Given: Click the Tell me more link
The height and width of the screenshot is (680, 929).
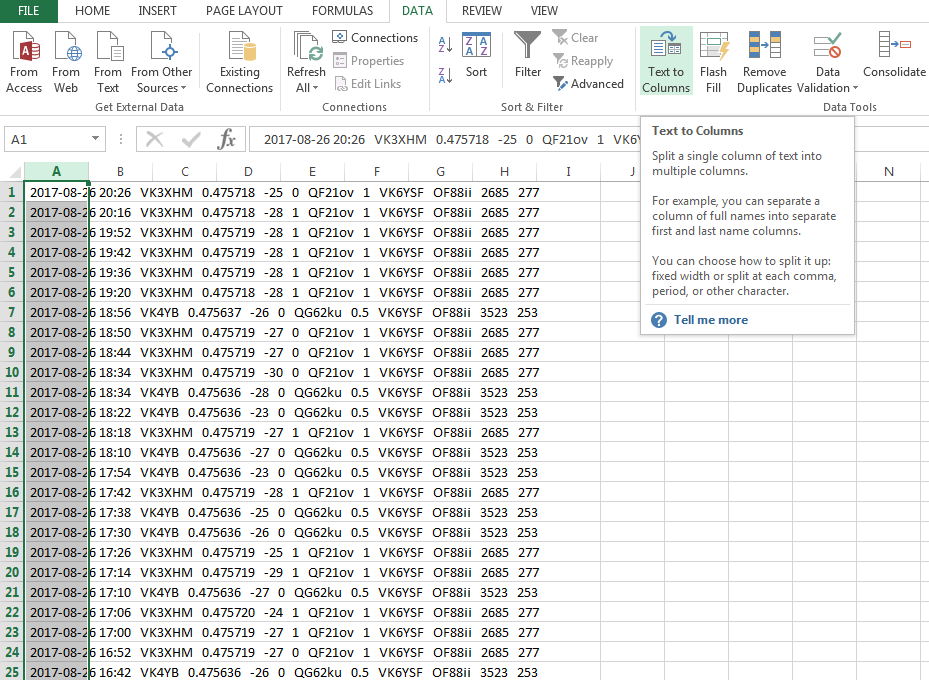Looking at the screenshot, I should (x=710, y=320).
